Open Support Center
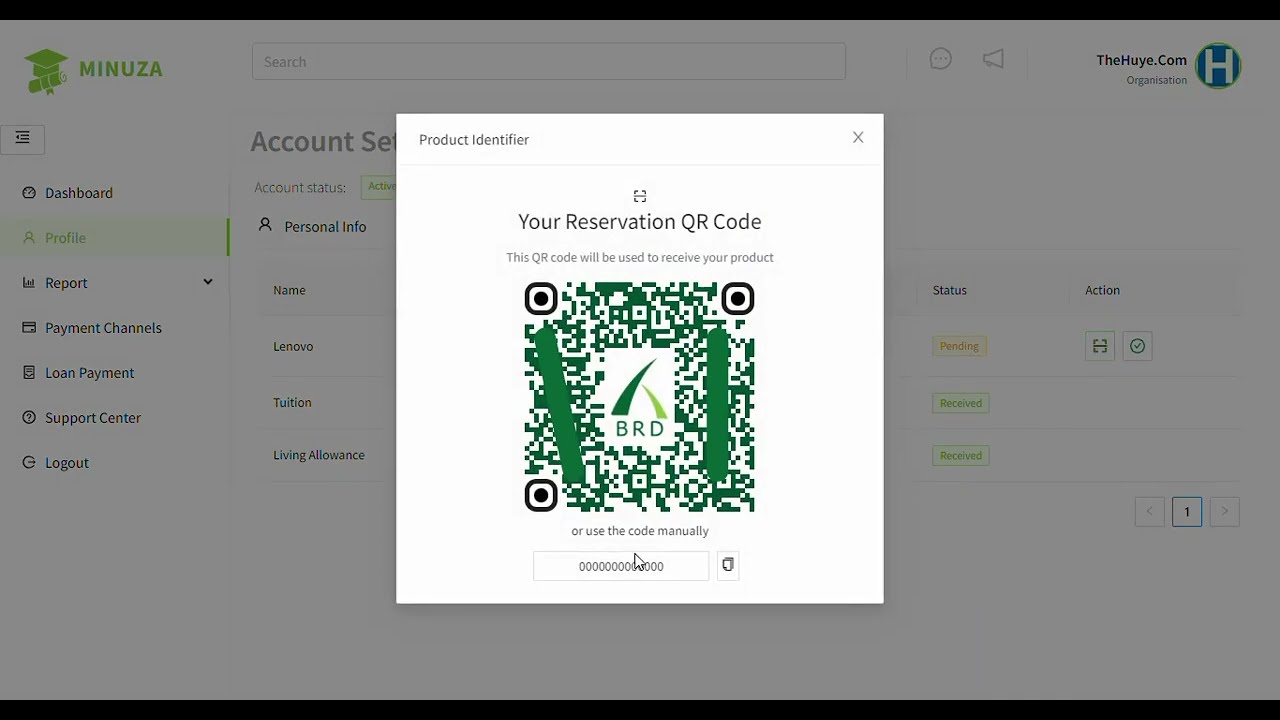1280x720 pixels. click(93, 418)
